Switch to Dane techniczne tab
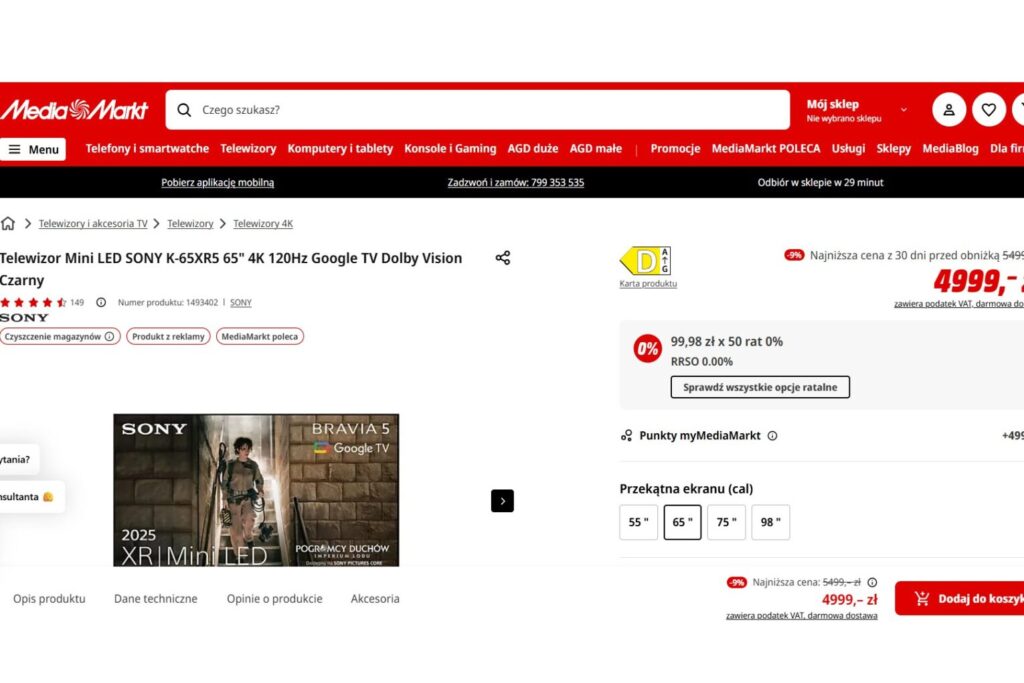The image size is (1024, 683). tap(155, 598)
